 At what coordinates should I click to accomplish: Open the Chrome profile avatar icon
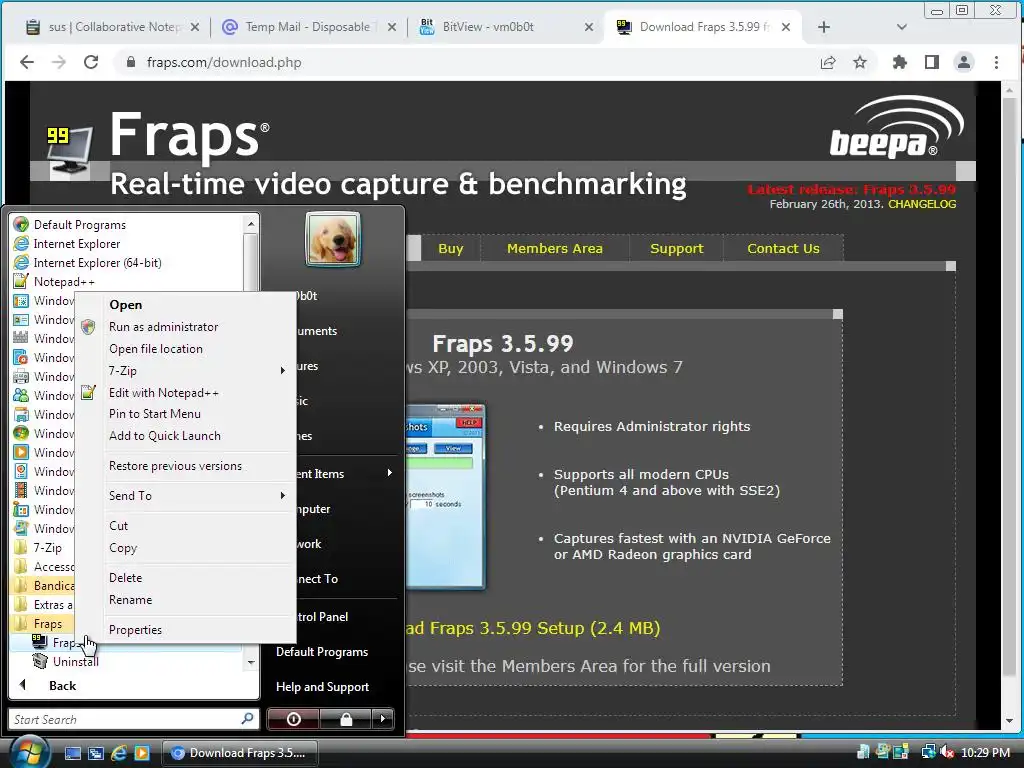pos(964,62)
